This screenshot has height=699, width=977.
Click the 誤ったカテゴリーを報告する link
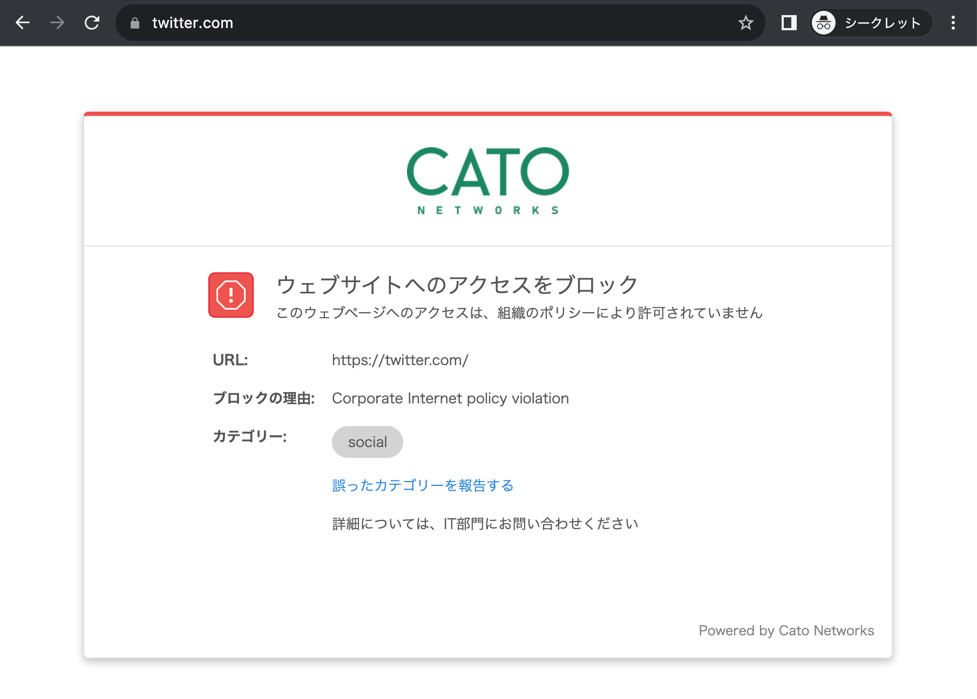[x=422, y=485]
